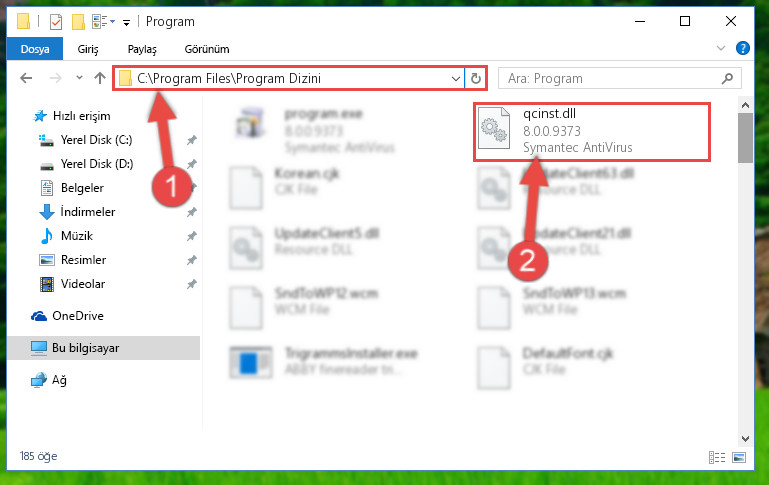The height and width of the screenshot is (485, 769).
Task: Open the Paylaş ribbon tab
Action: tap(142, 49)
